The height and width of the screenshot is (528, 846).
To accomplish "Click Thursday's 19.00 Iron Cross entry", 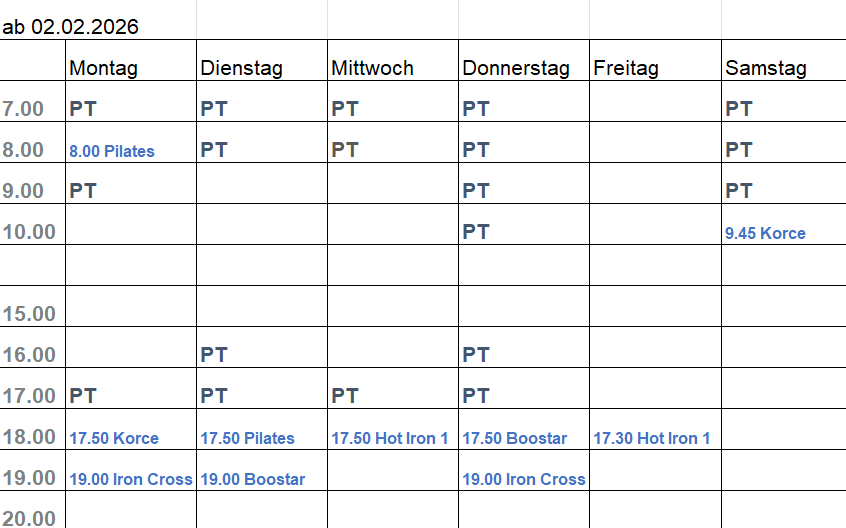I will pos(524,479).
